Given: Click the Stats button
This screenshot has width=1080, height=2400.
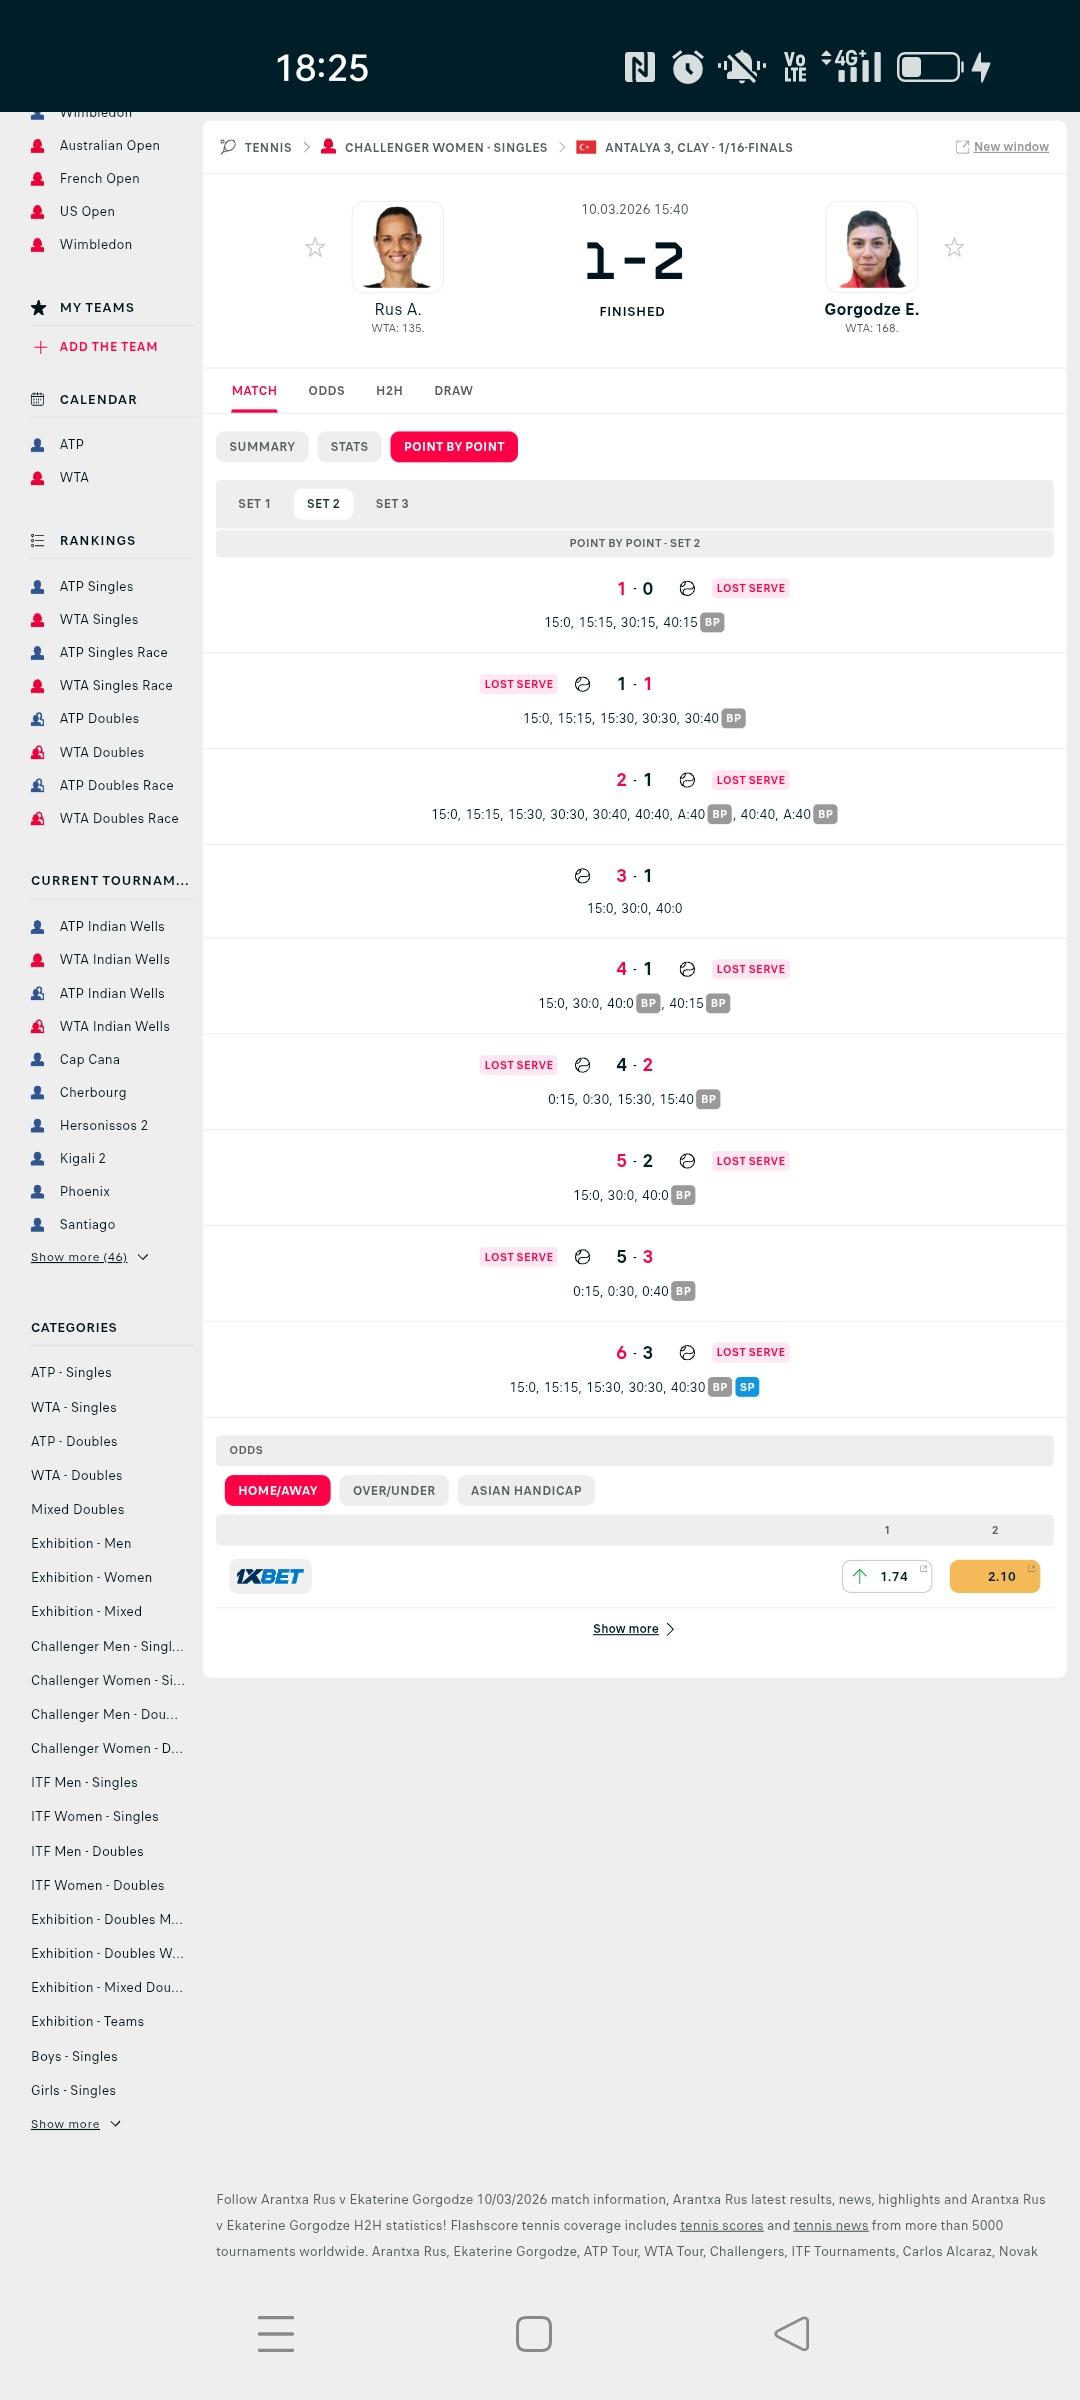Looking at the screenshot, I should click(x=349, y=447).
